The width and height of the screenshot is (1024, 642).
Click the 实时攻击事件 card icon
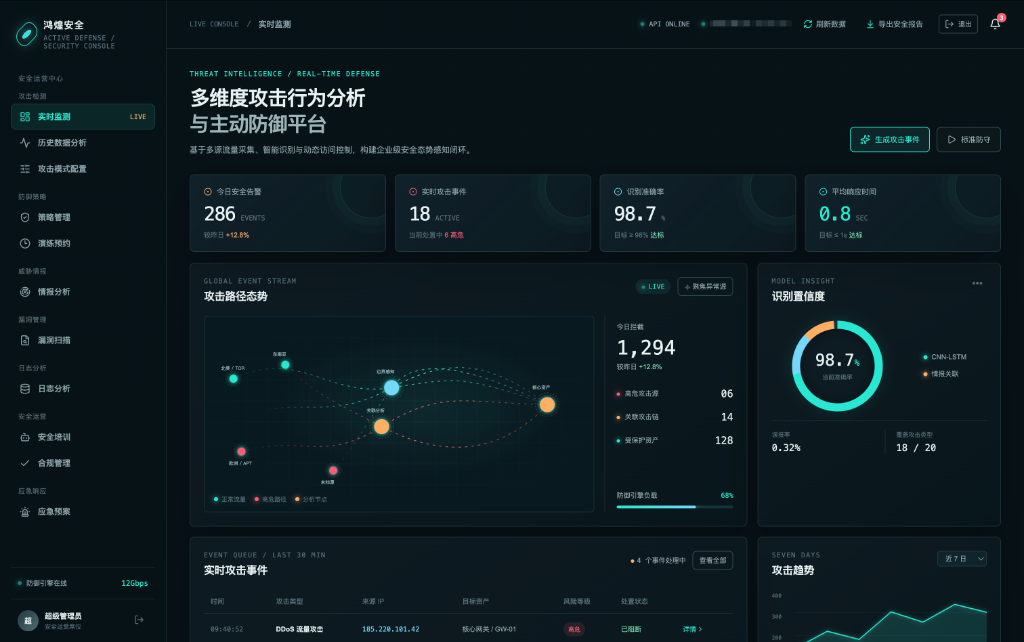pyautogui.click(x=413, y=191)
